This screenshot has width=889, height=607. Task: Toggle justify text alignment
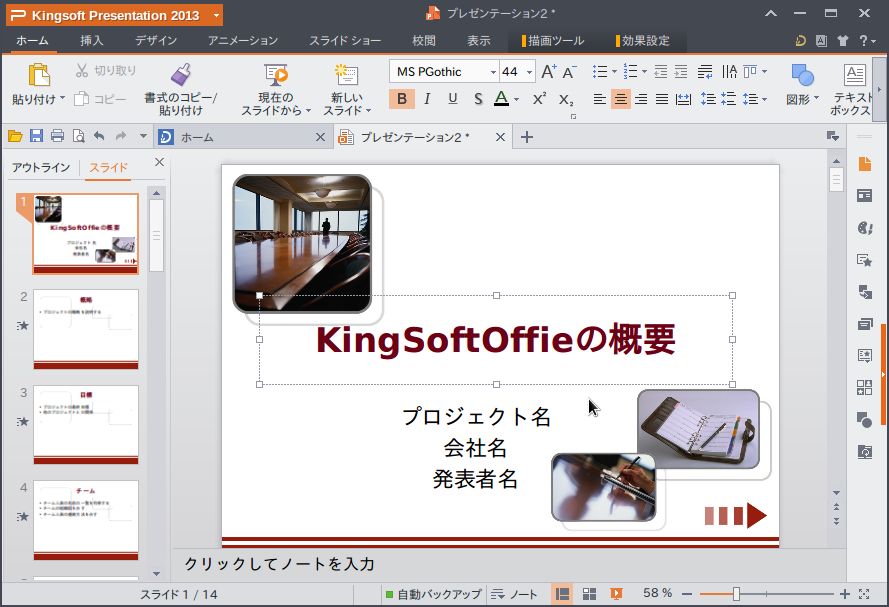(x=662, y=99)
